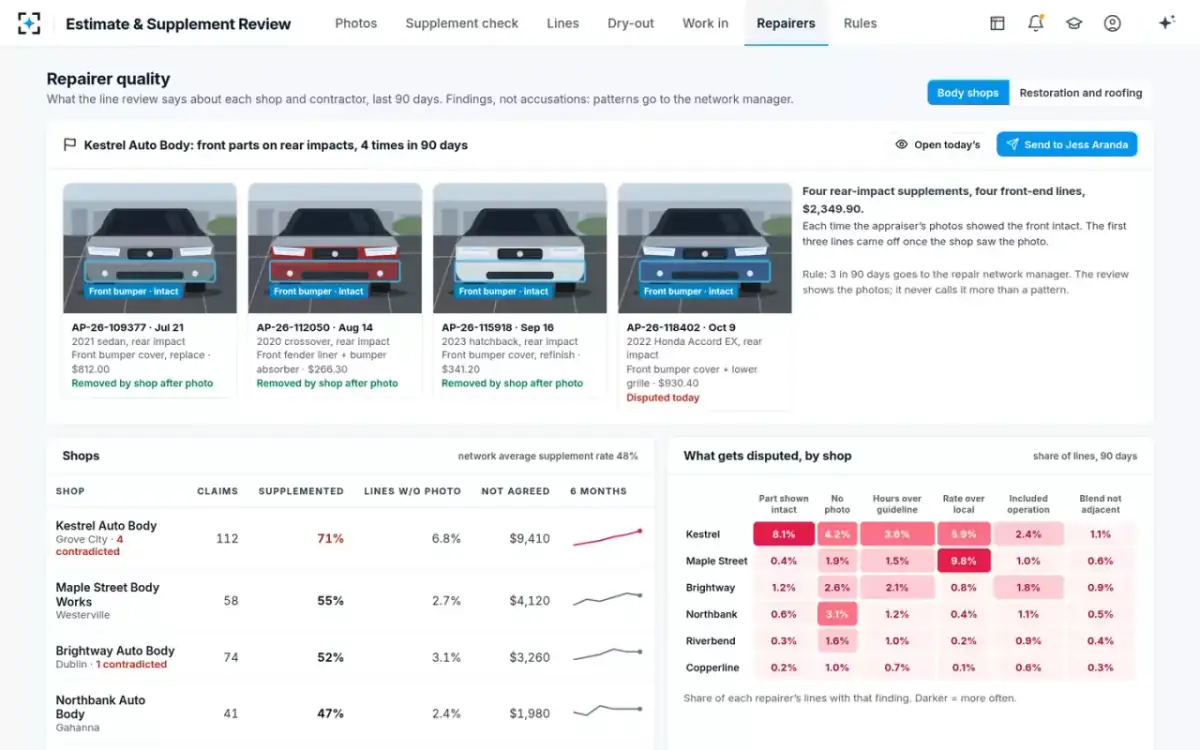
Task: Open notifications bell
Action: 1036,23
